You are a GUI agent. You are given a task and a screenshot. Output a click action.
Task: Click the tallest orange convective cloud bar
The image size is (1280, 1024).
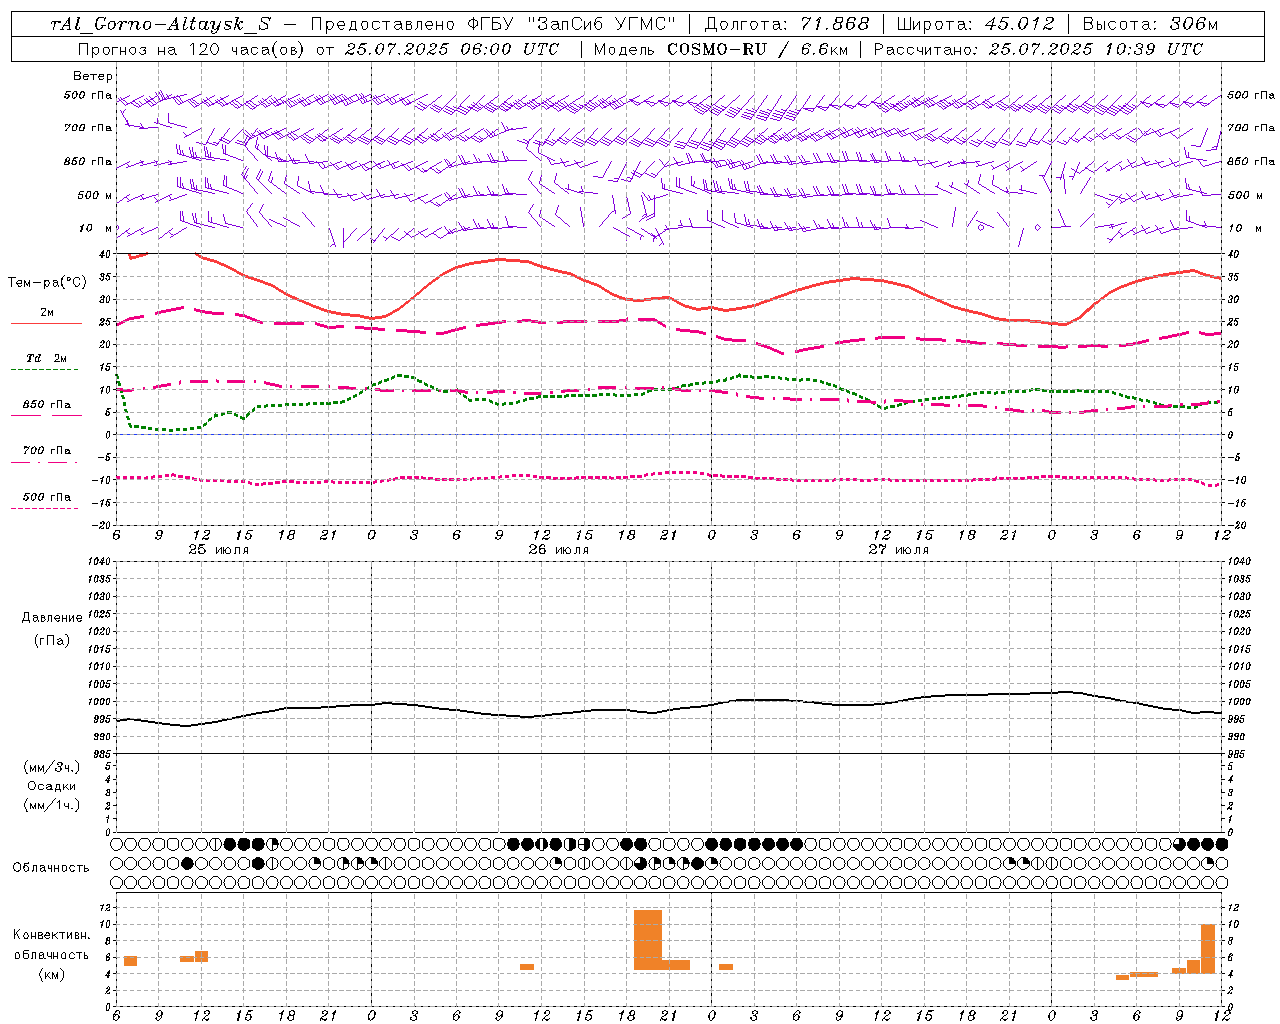point(648,940)
